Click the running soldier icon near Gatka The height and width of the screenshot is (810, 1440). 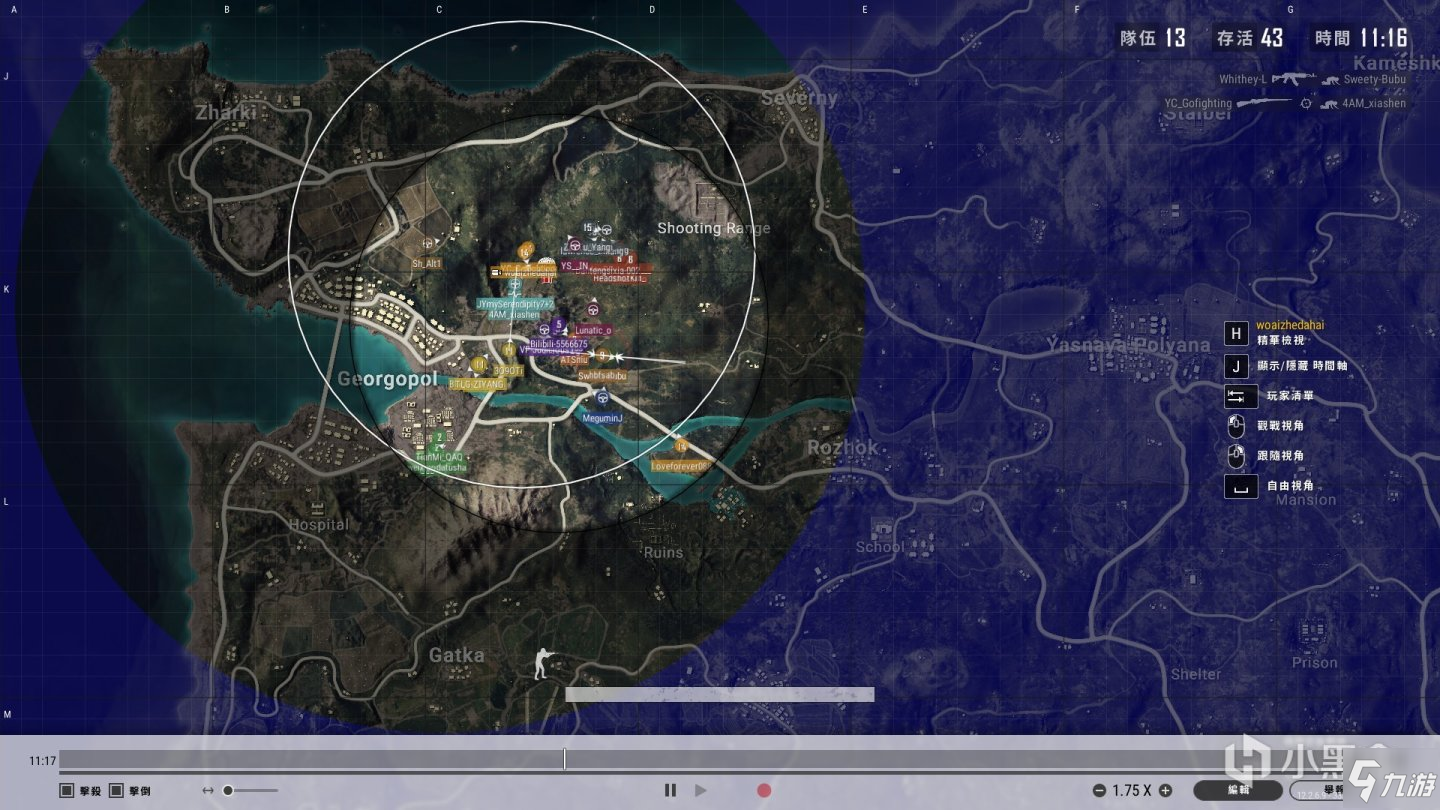click(x=544, y=662)
